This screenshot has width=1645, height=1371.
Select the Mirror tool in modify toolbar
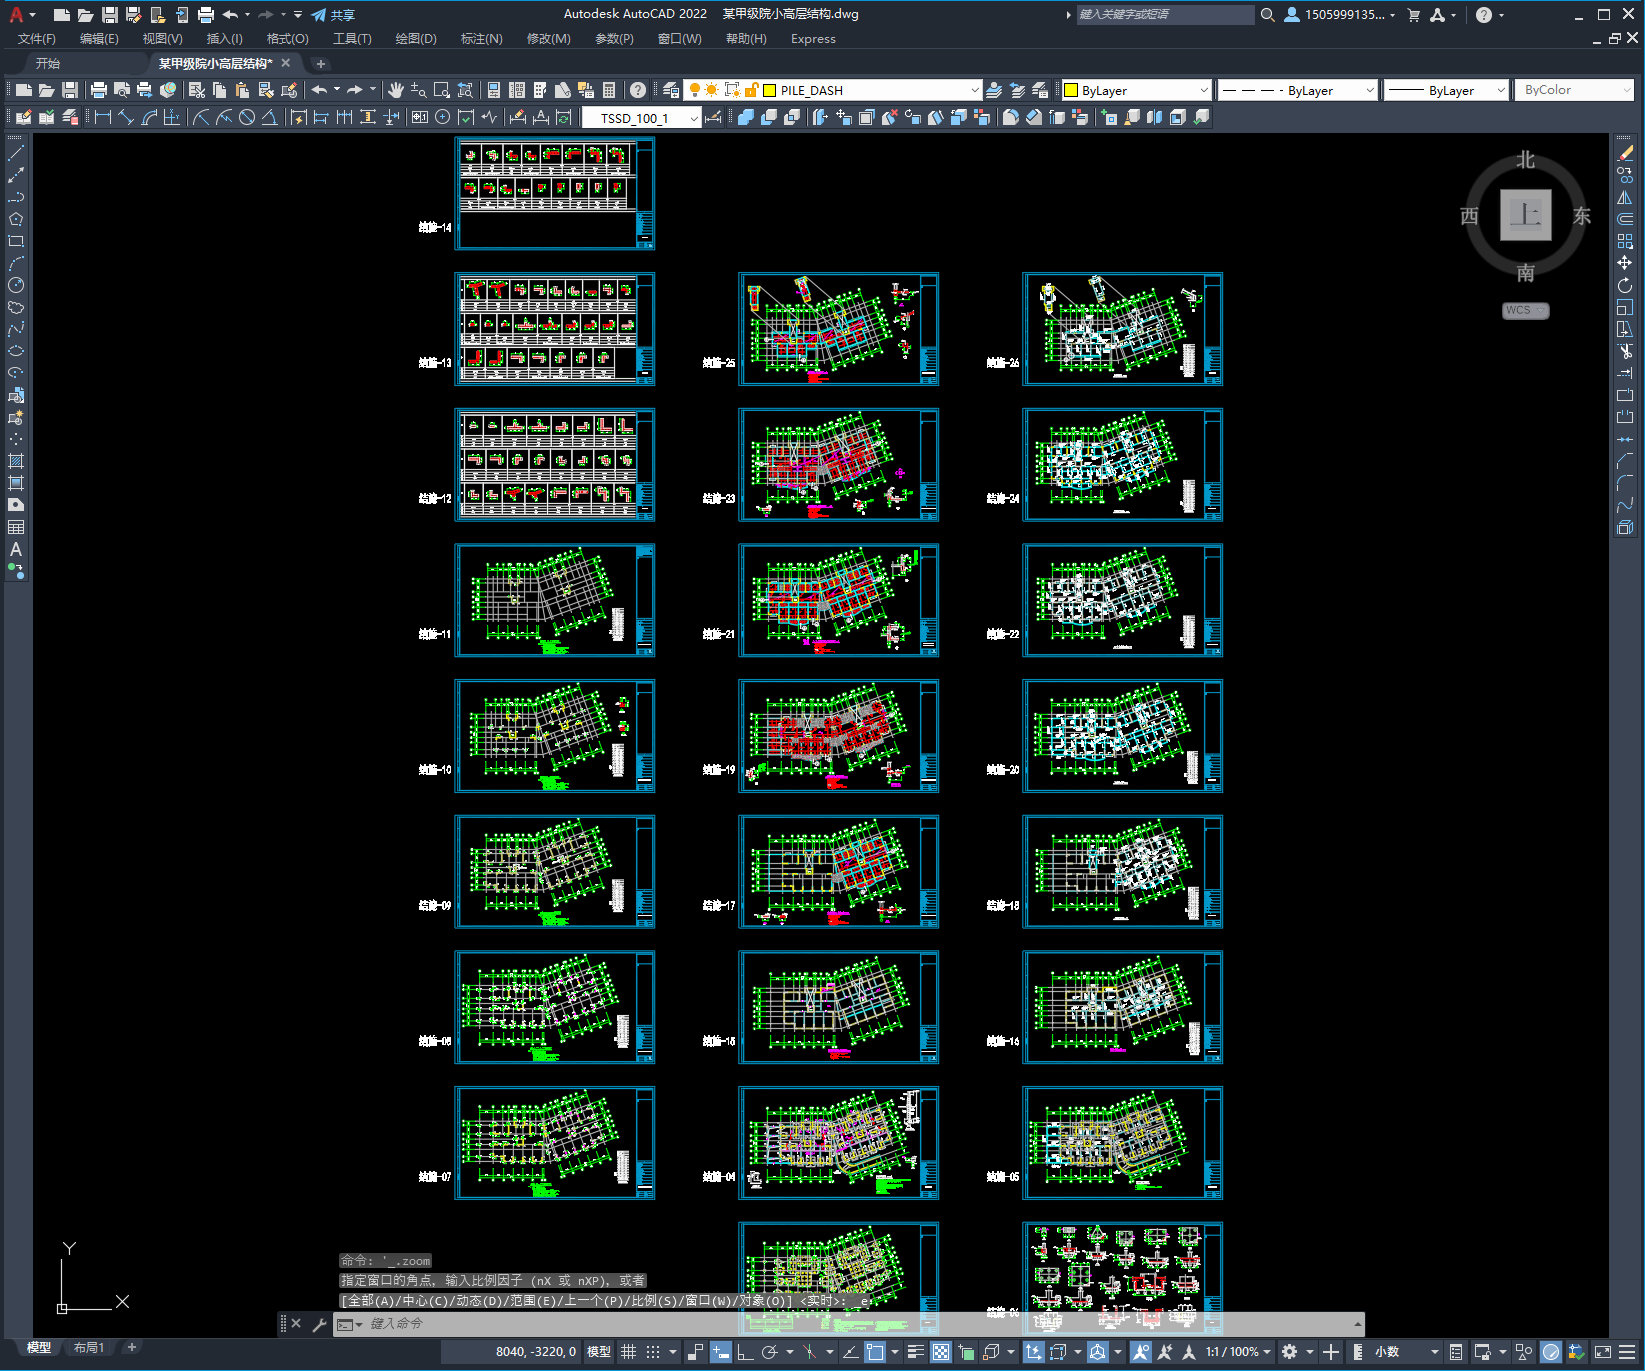click(x=1625, y=197)
